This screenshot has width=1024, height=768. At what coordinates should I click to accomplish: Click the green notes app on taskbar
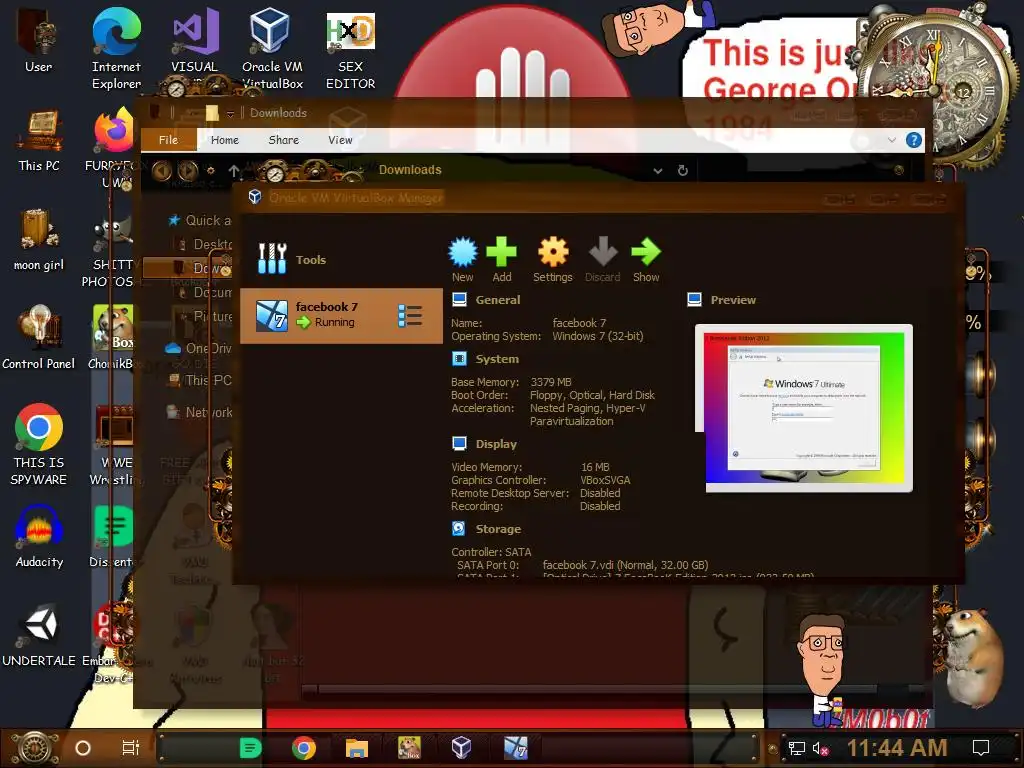pos(250,748)
